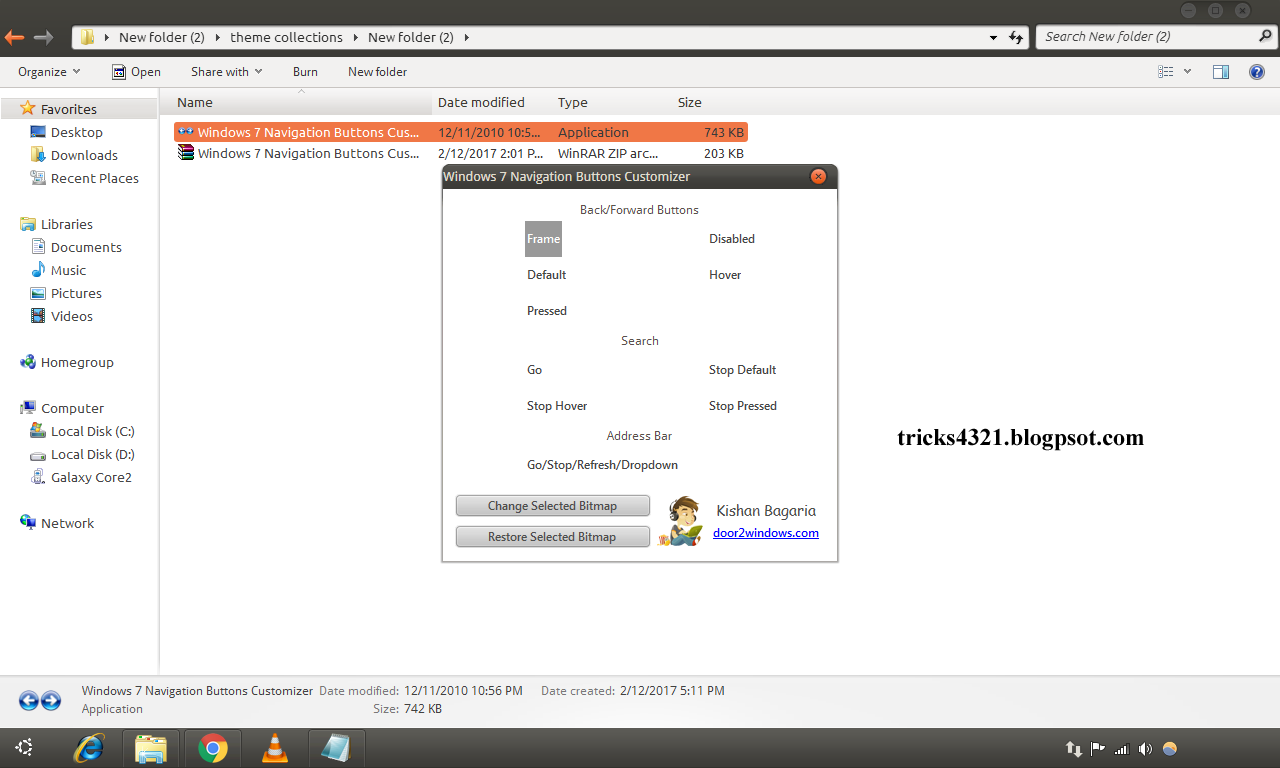Sort files by the Type column
This screenshot has width=1280, height=768.
click(573, 102)
